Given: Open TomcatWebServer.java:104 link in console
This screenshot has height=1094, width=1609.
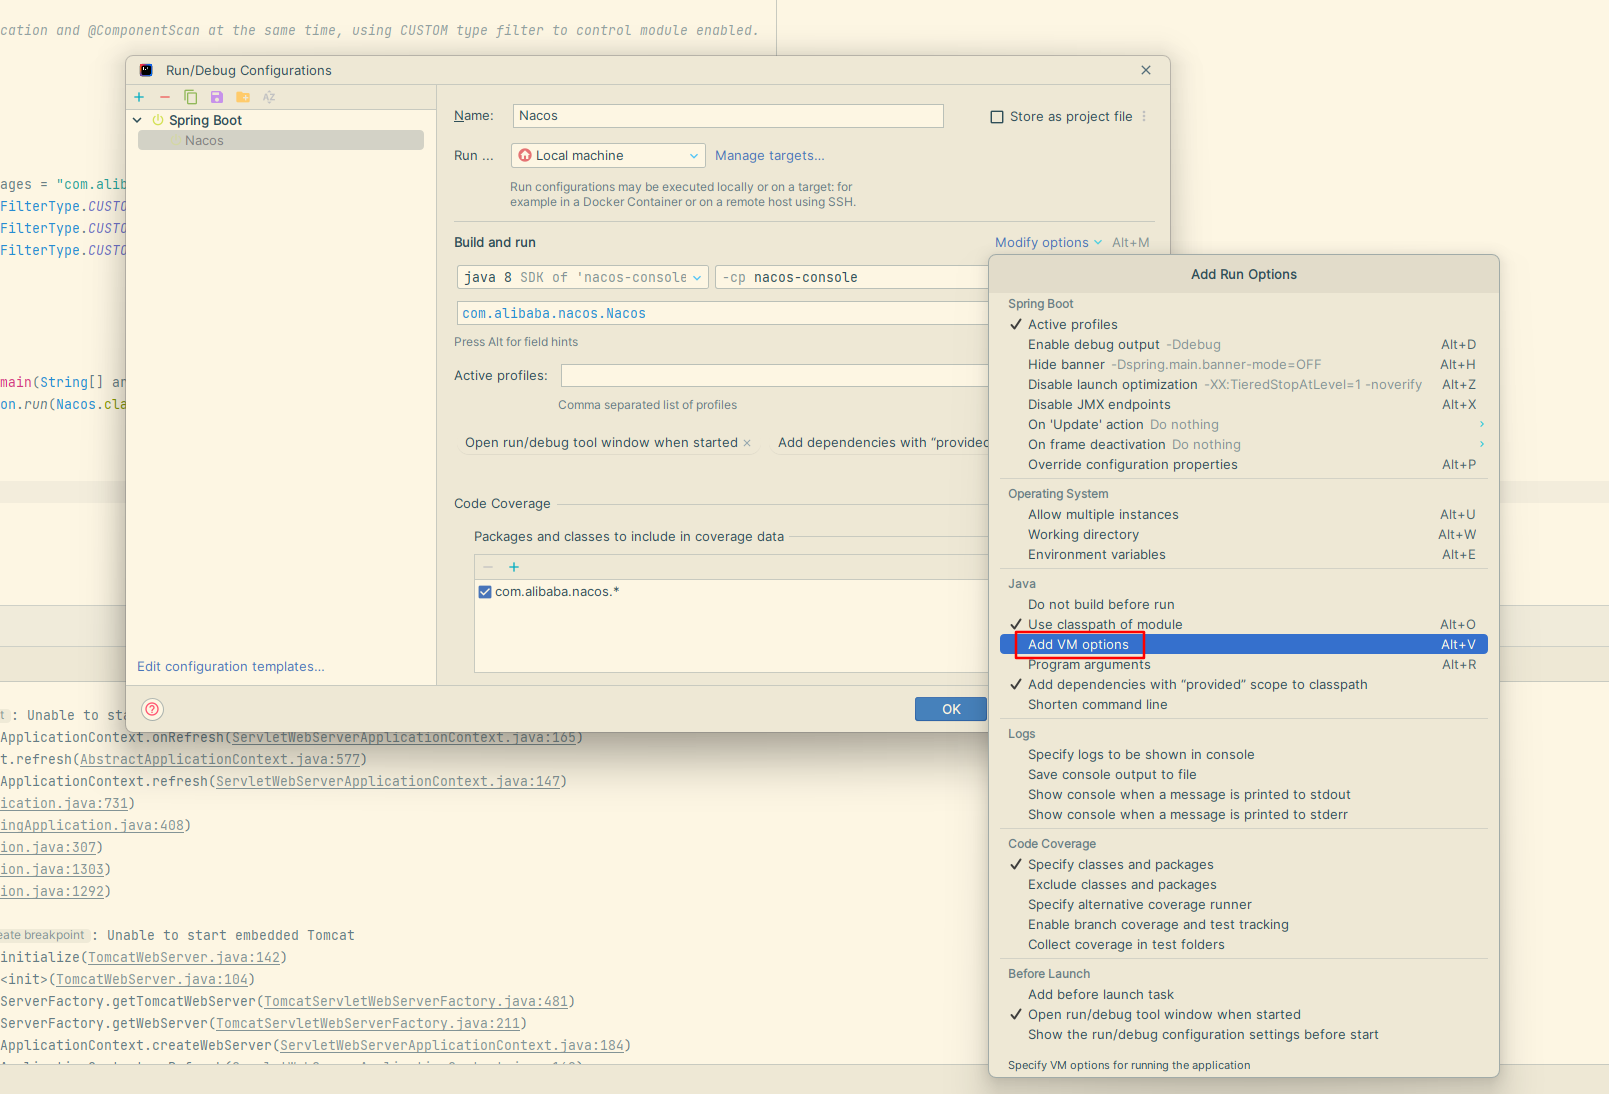Looking at the screenshot, I should [152, 979].
